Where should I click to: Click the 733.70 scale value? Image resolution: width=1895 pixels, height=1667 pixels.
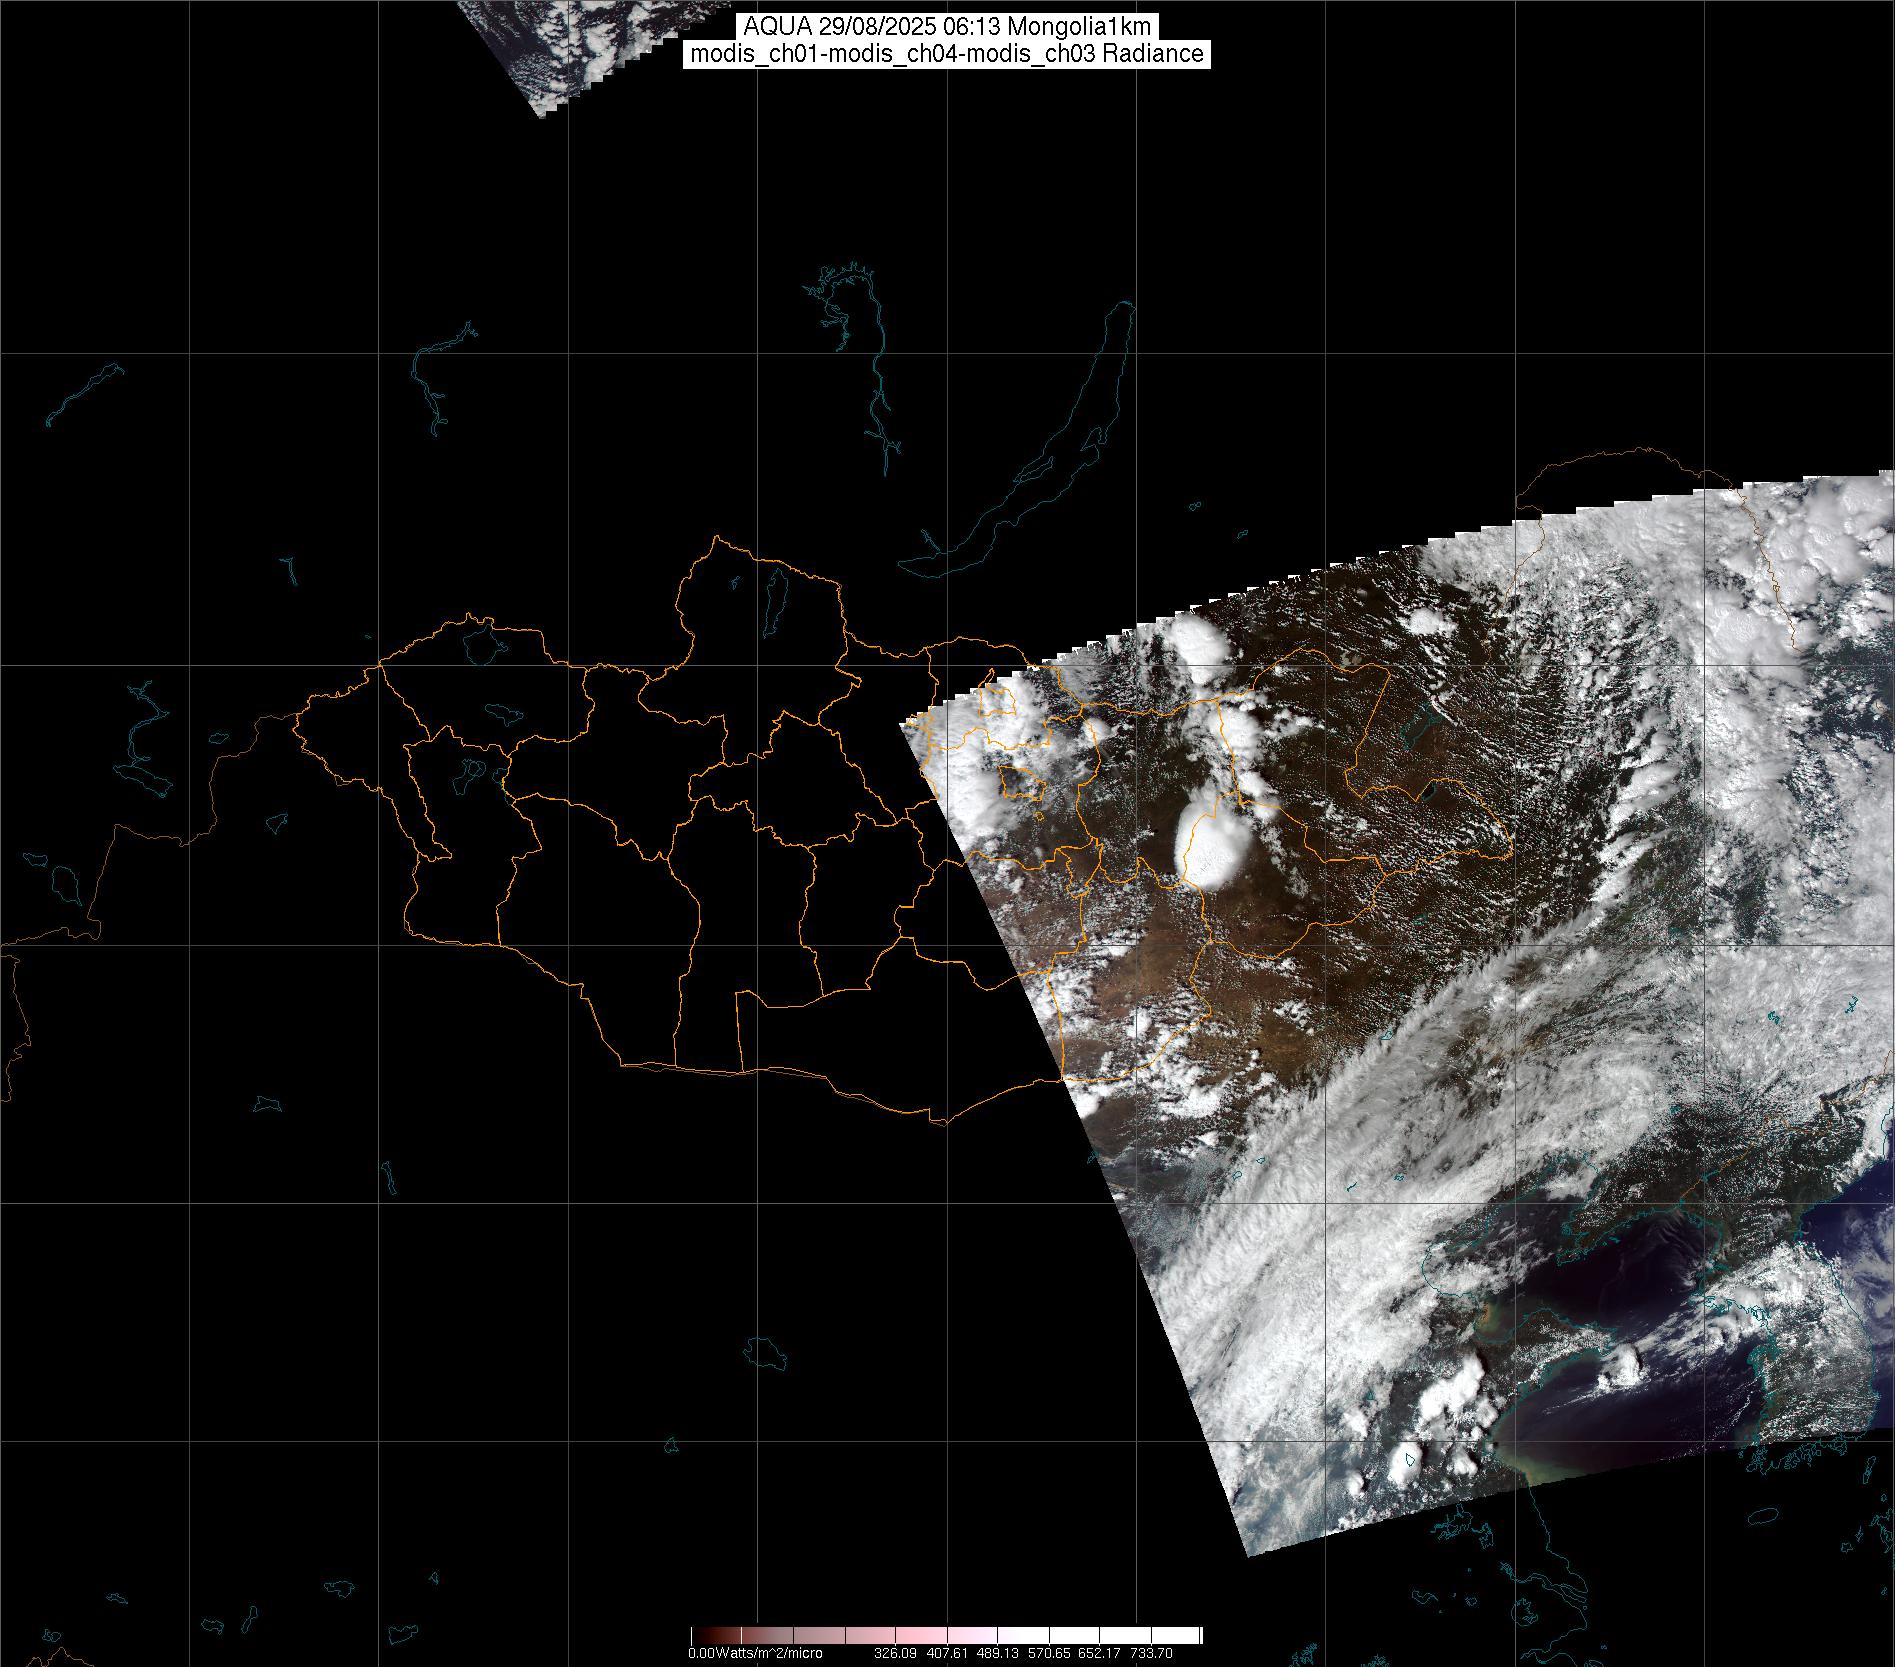tap(1152, 1654)
